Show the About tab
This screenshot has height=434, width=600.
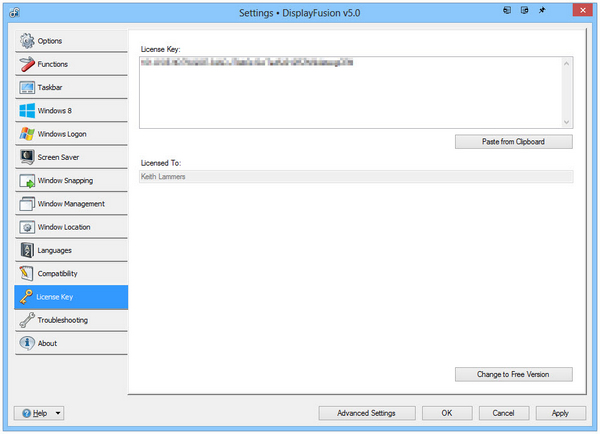coord(71,343)
